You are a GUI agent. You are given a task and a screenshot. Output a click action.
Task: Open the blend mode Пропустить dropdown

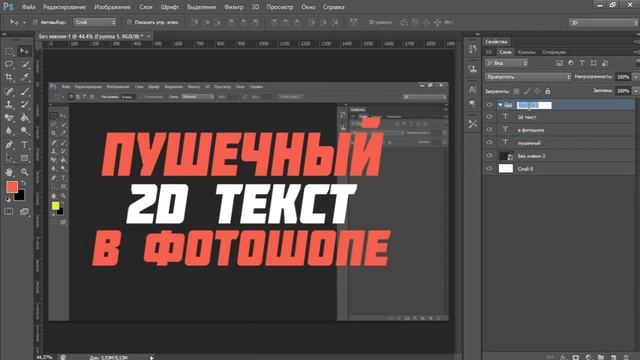tap(528, 77)
